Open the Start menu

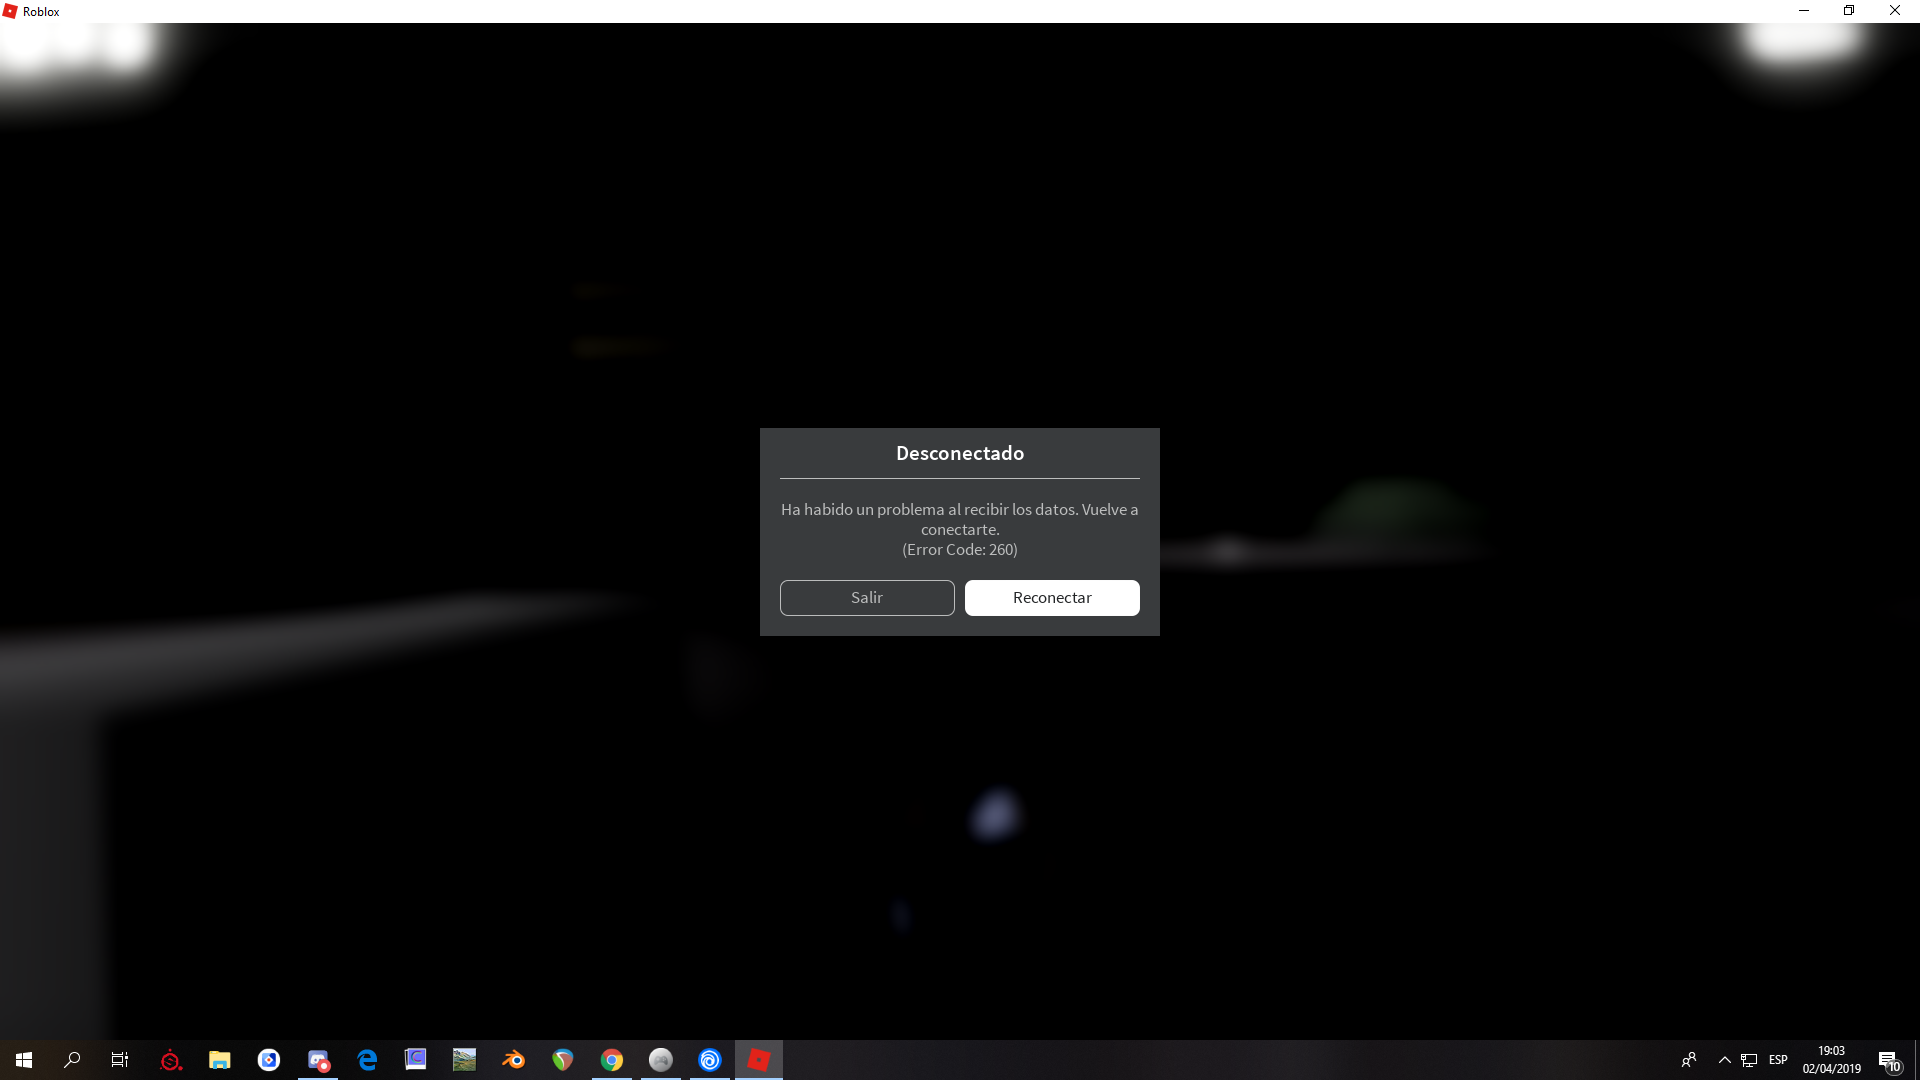click(22, 1059)
